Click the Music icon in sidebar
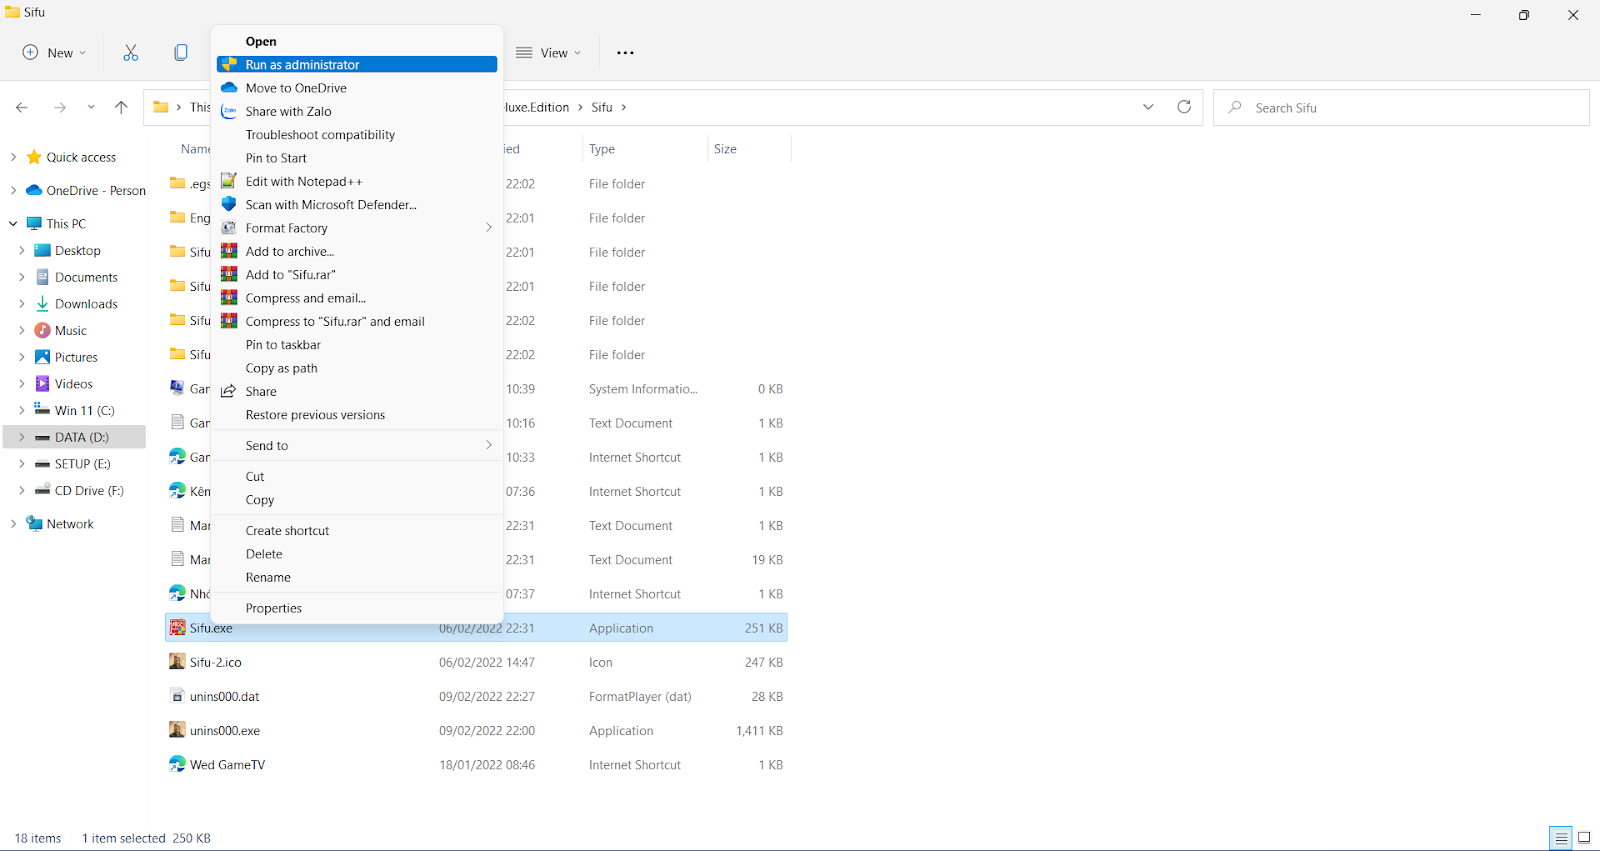Image resolution: width=1600 pixels, height=851 pixels. pos(42,330)
